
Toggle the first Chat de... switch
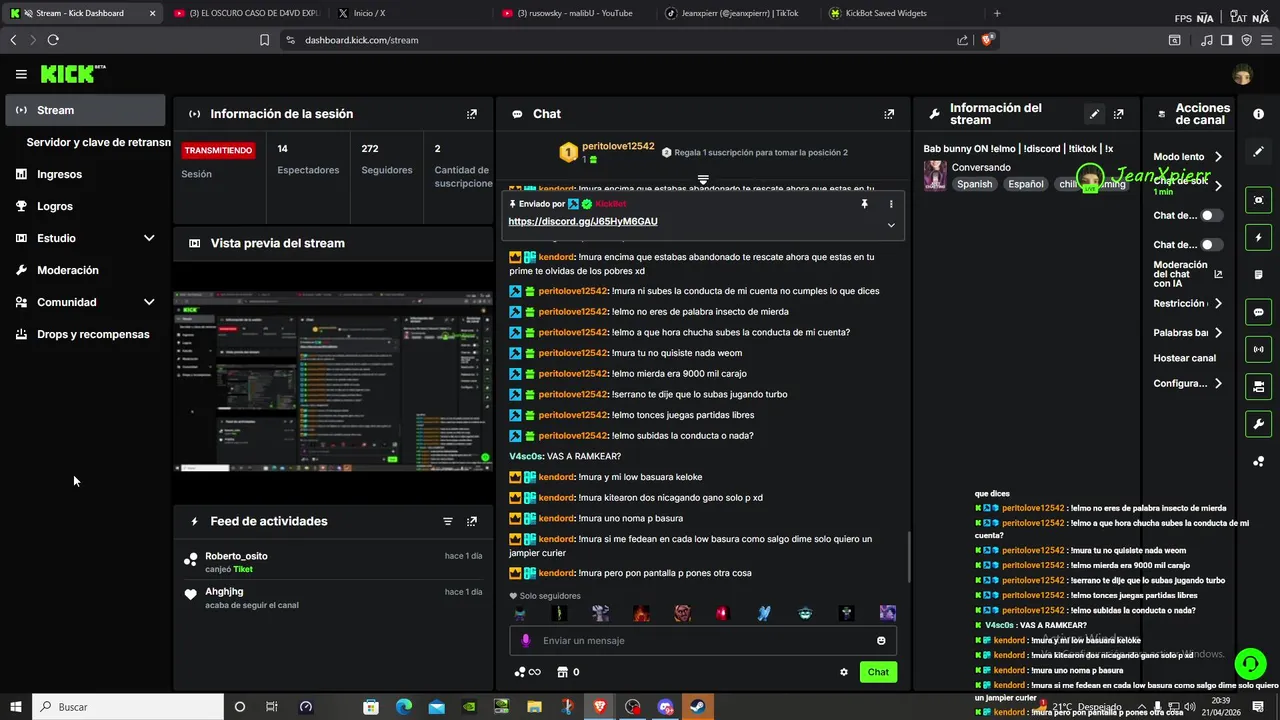coord(1211,215)
